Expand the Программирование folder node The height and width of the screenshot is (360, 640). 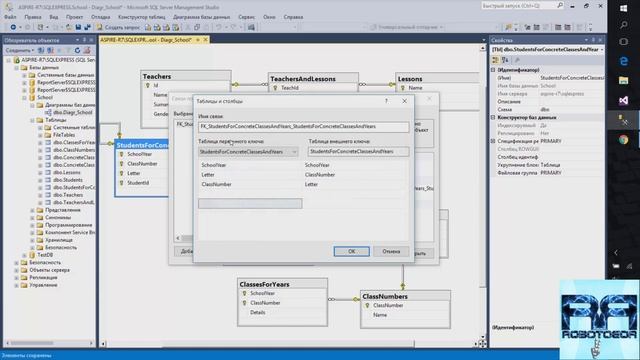[x=32, y=225]
